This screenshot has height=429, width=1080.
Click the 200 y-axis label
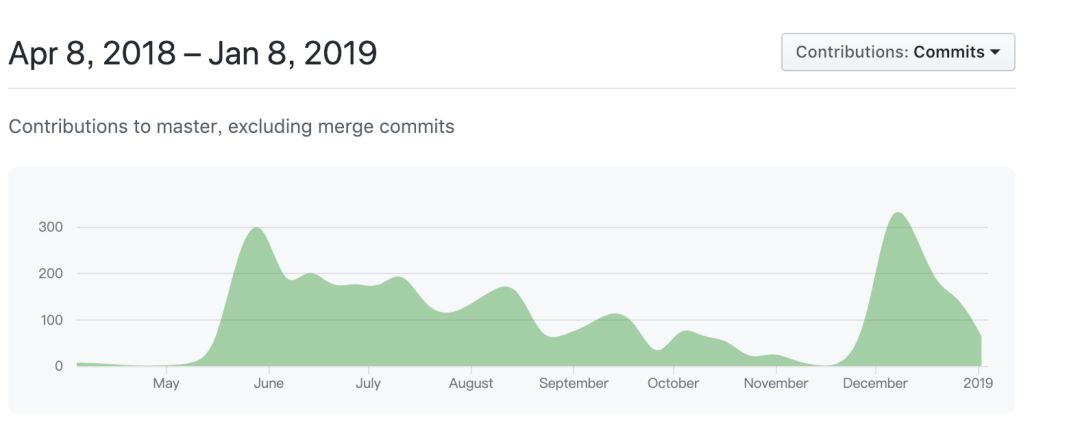pyautogui.click(x=50, y=273)
